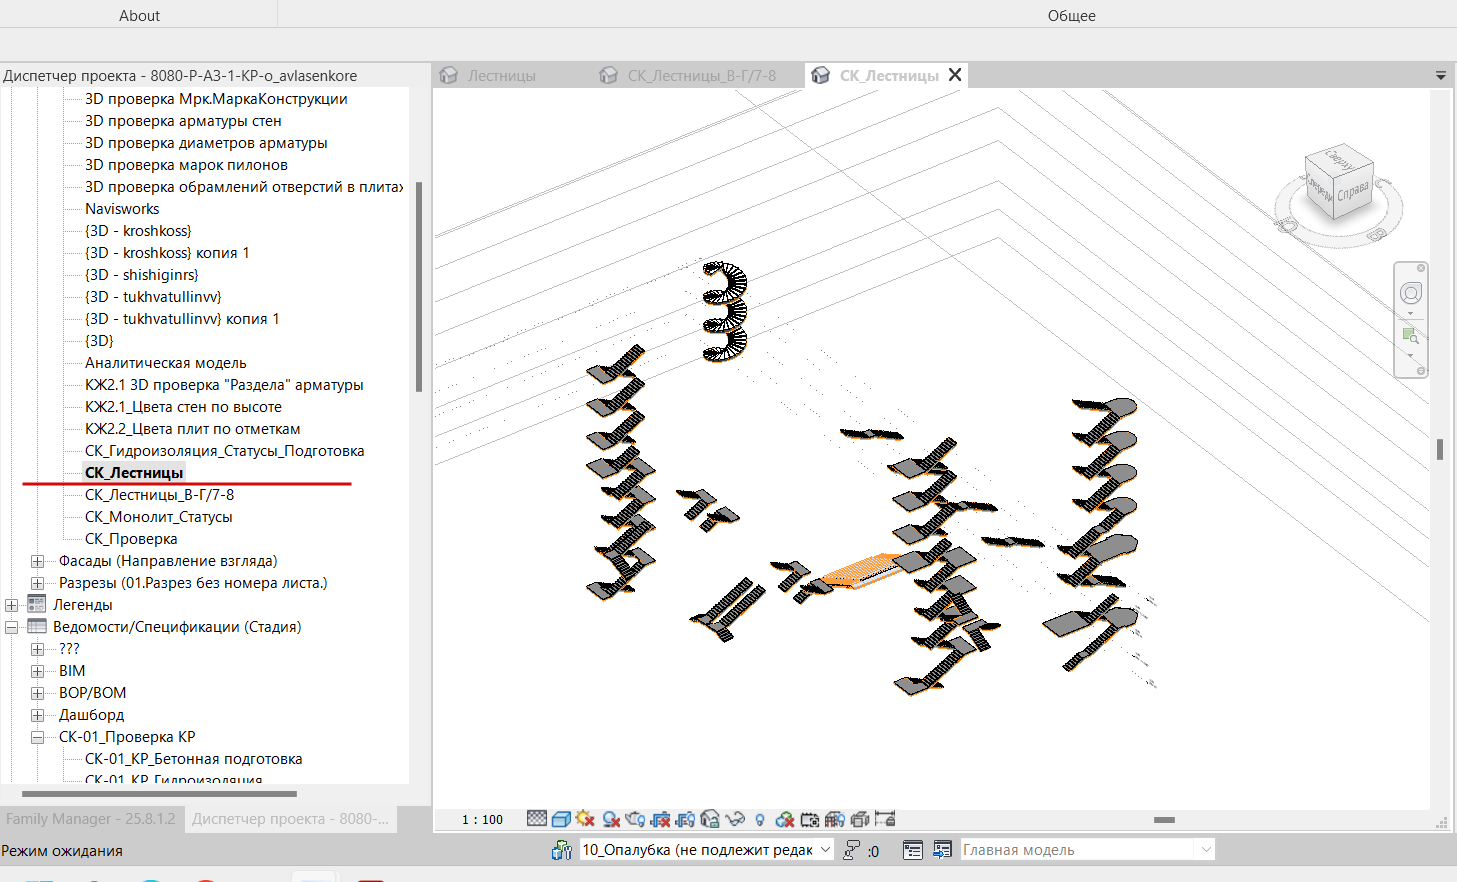Collapse the 'СК-01_Проверка КР' group
Screen dimensions: 1457x882
coord(37,737)
